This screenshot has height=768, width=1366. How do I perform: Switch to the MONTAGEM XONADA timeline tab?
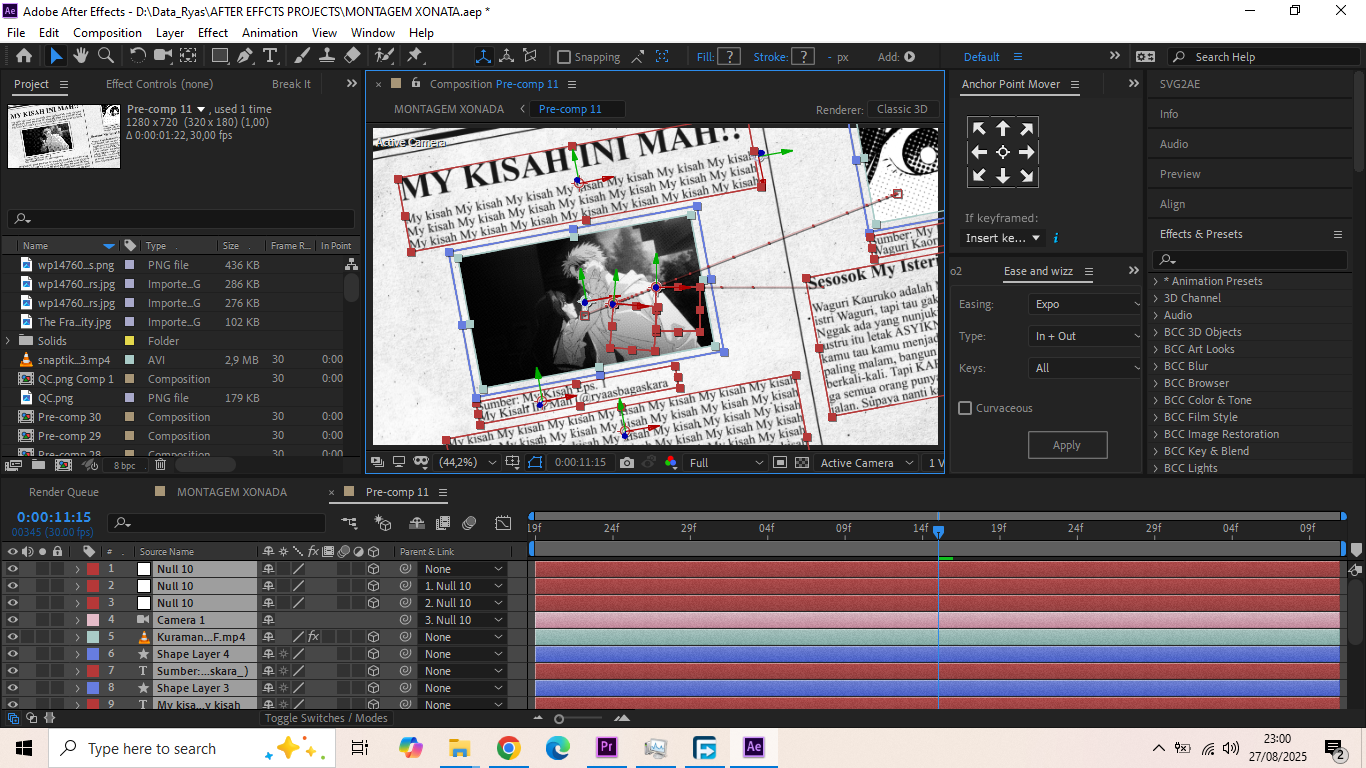231,492
